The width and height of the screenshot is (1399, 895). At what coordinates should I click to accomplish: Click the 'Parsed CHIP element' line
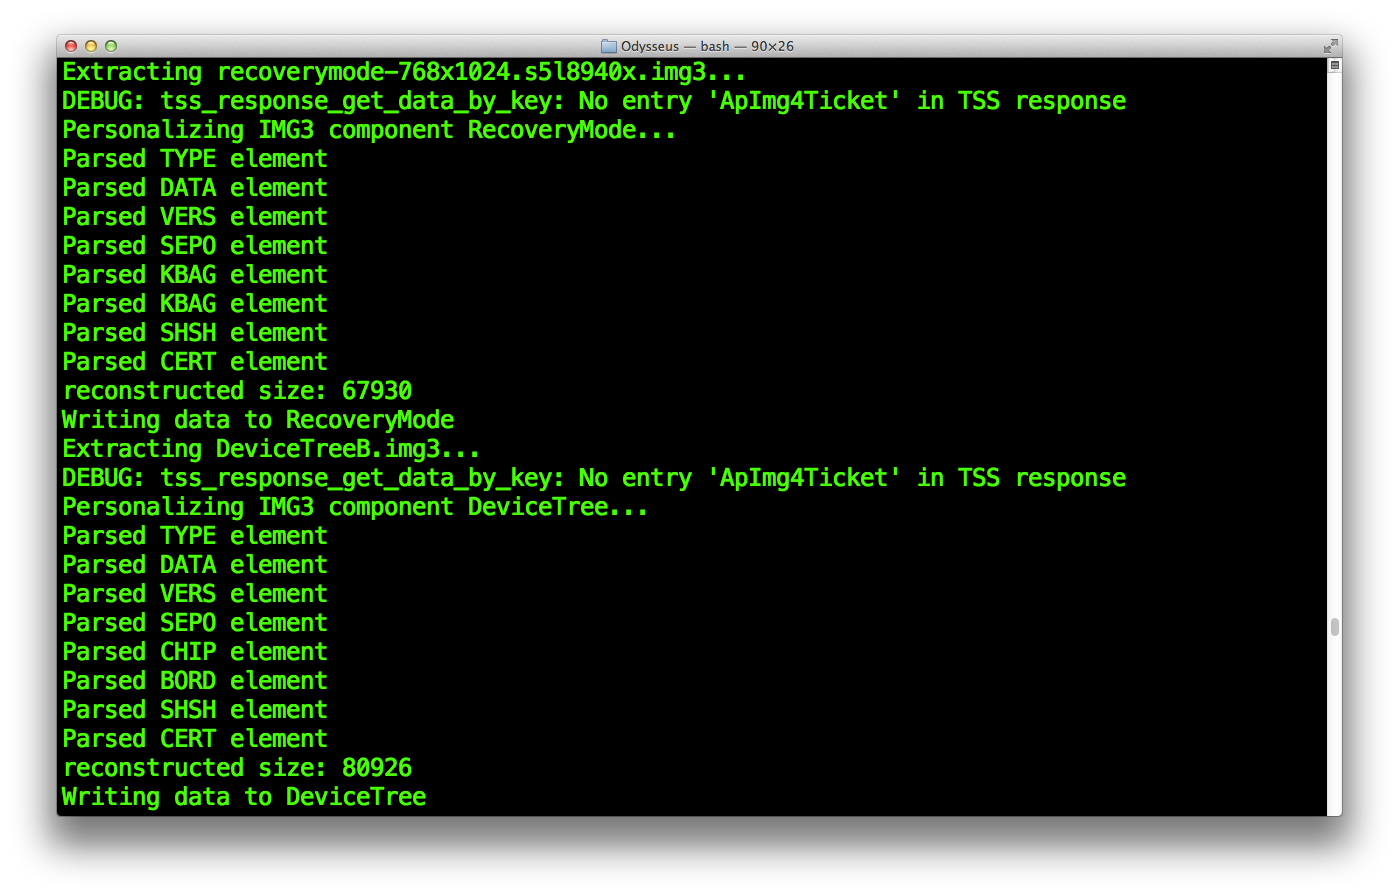point(195,652)
